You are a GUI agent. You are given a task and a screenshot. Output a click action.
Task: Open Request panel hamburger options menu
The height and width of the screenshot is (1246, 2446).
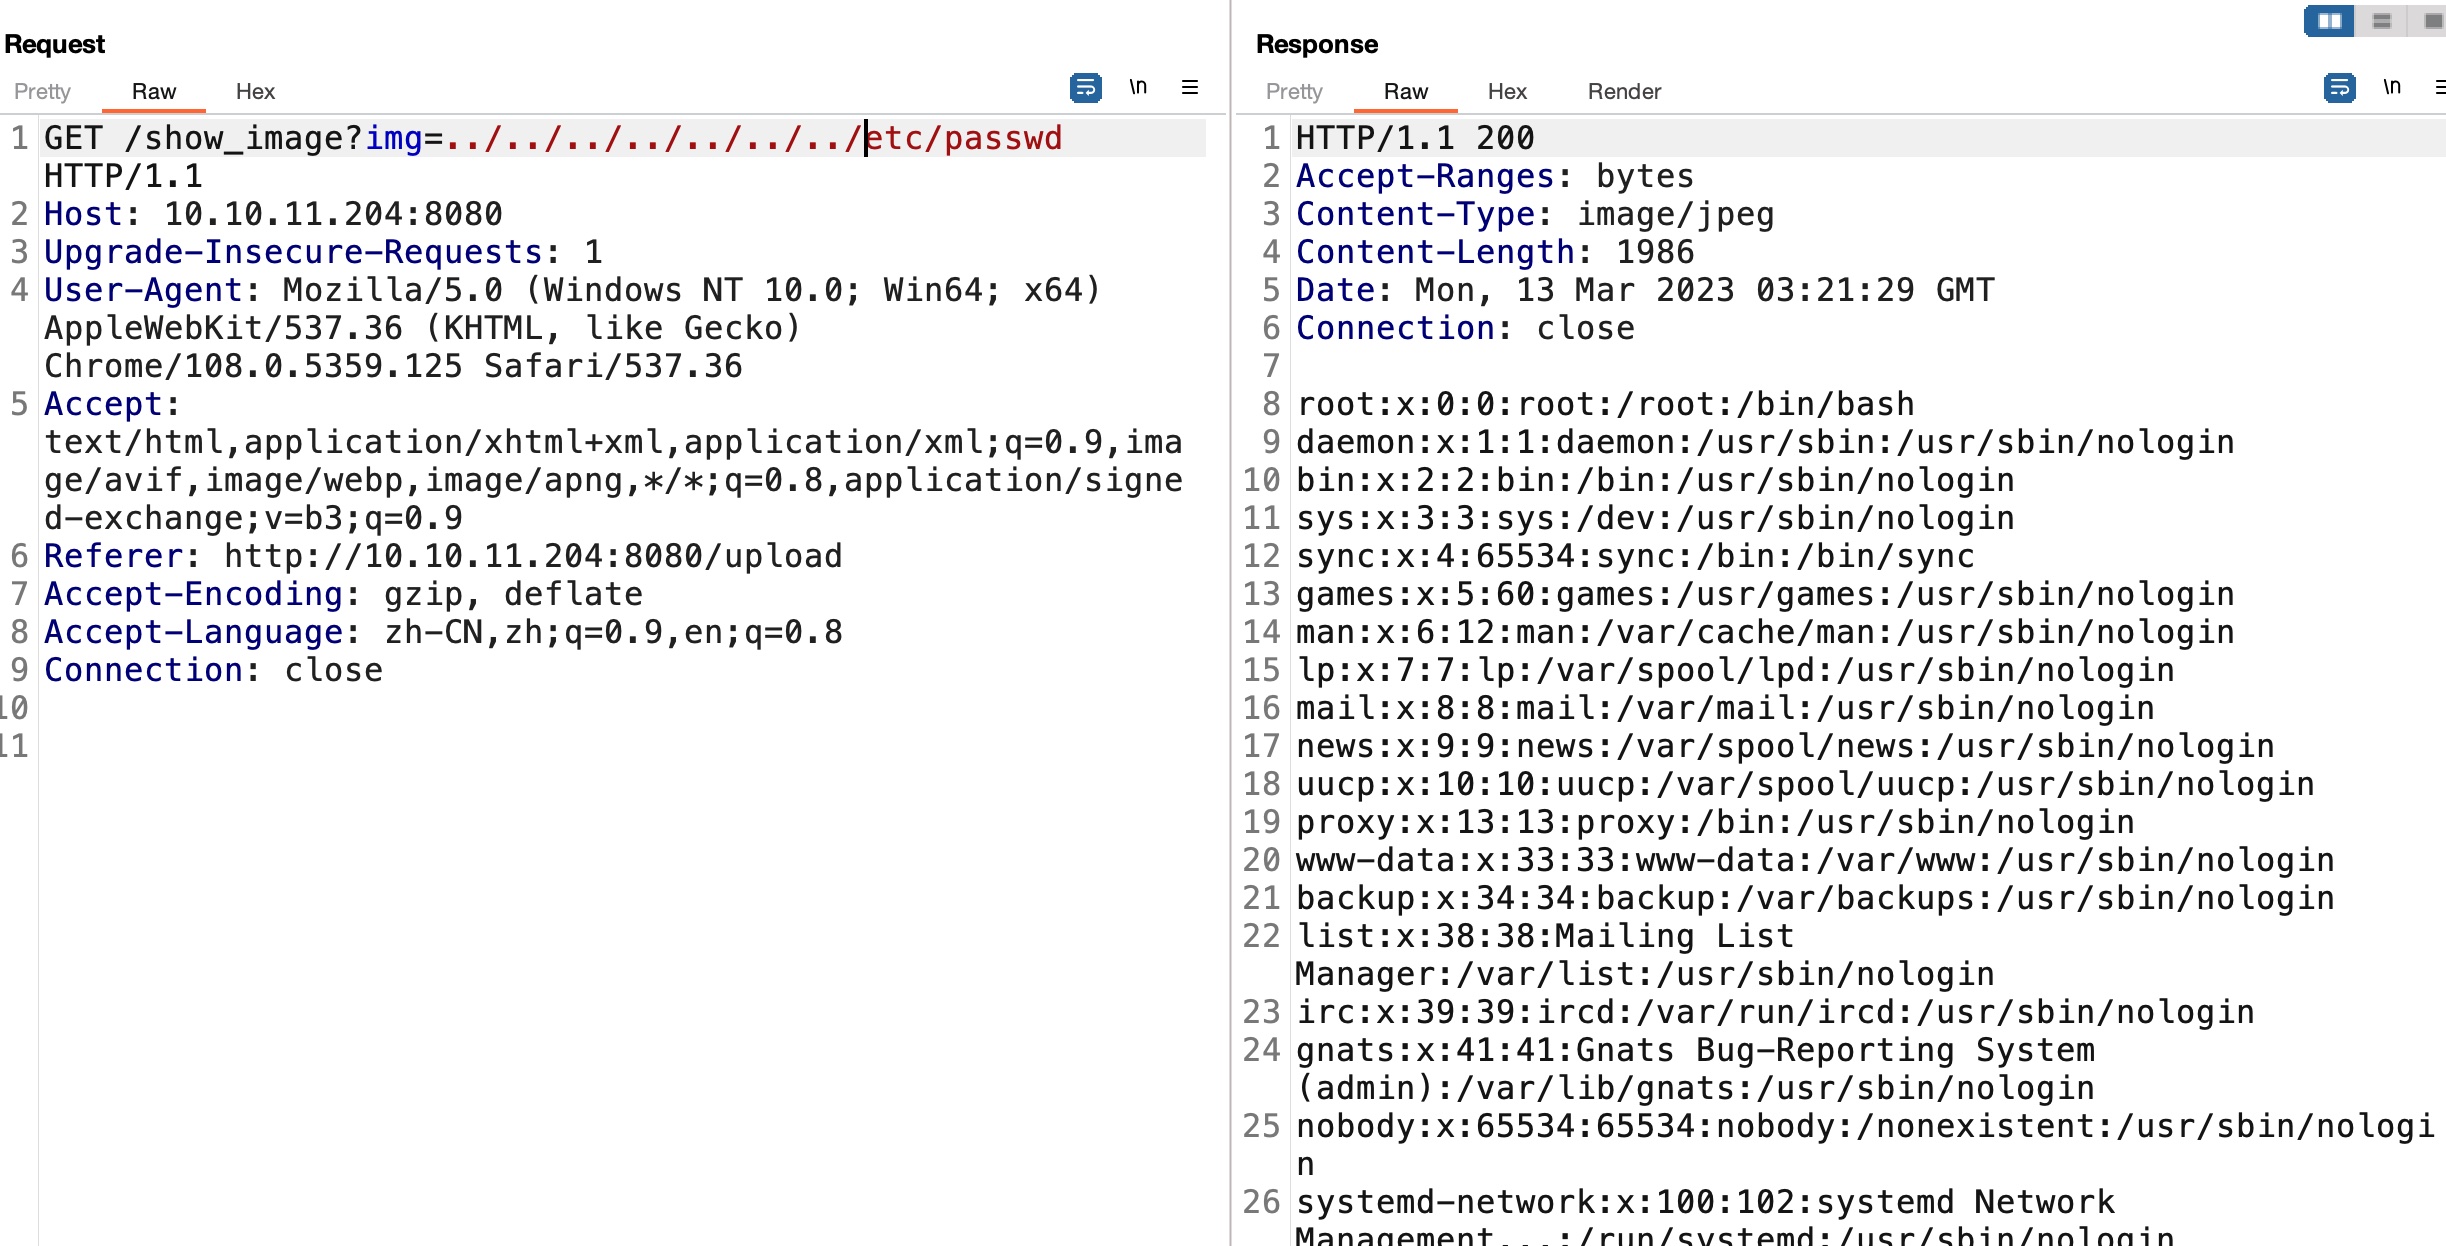[x=1190, y=88]
